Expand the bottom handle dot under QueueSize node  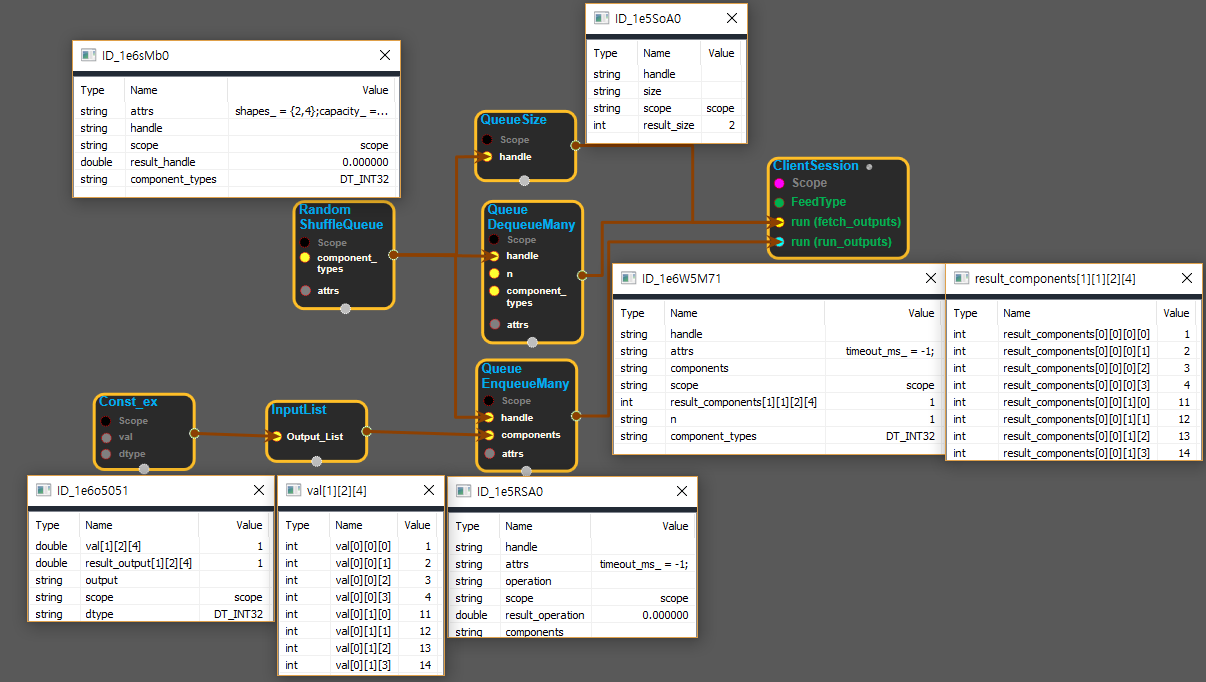coord(524,181)
